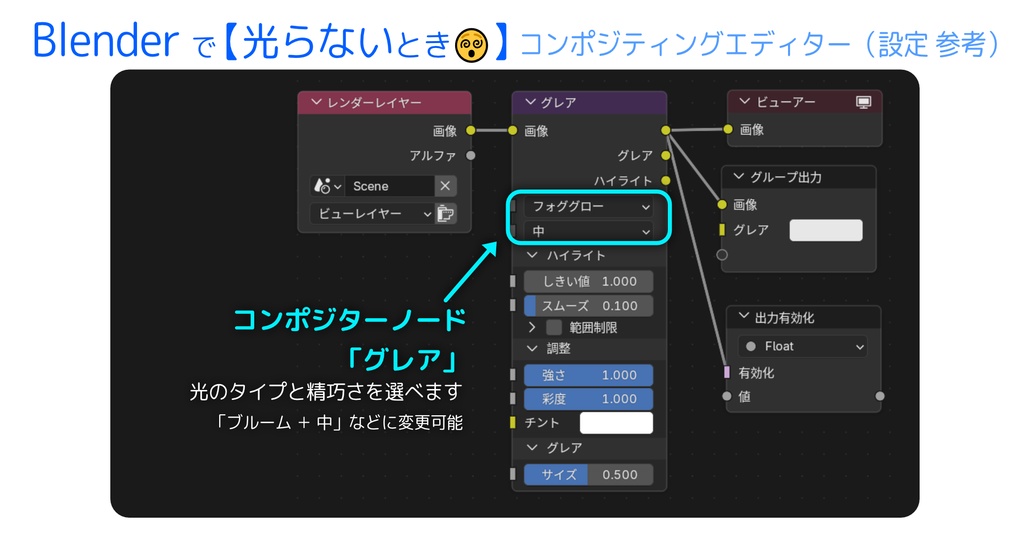
Task: Adjust the スムーズ 0.100 slider
Action: (588, 306)
